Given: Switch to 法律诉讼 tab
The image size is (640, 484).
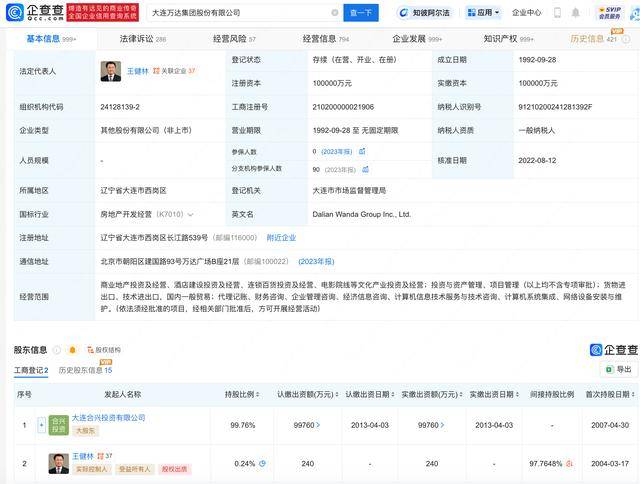Looking at the screenshot, I should click(143, 39).
